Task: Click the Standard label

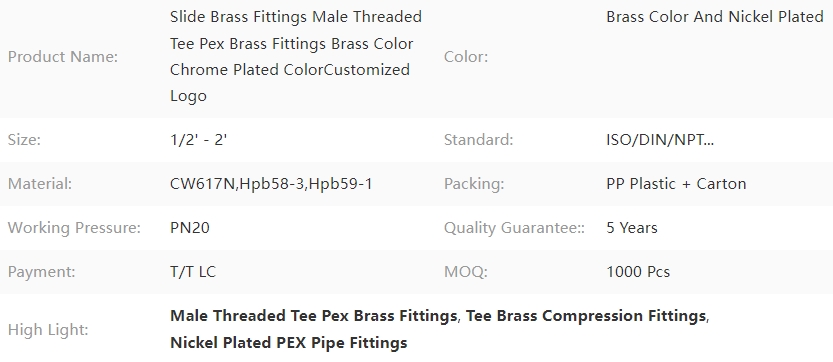Action: tap(479, 140)
